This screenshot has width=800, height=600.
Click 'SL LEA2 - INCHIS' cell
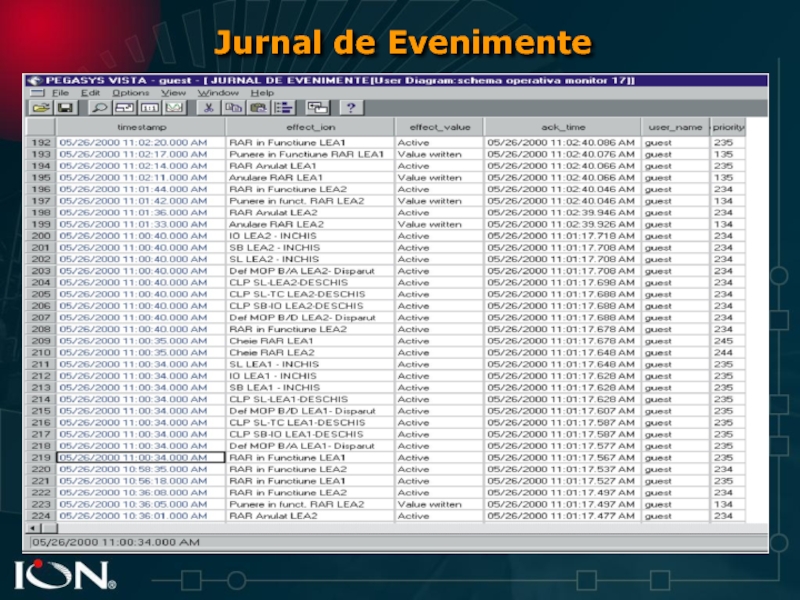coord(310,259)
